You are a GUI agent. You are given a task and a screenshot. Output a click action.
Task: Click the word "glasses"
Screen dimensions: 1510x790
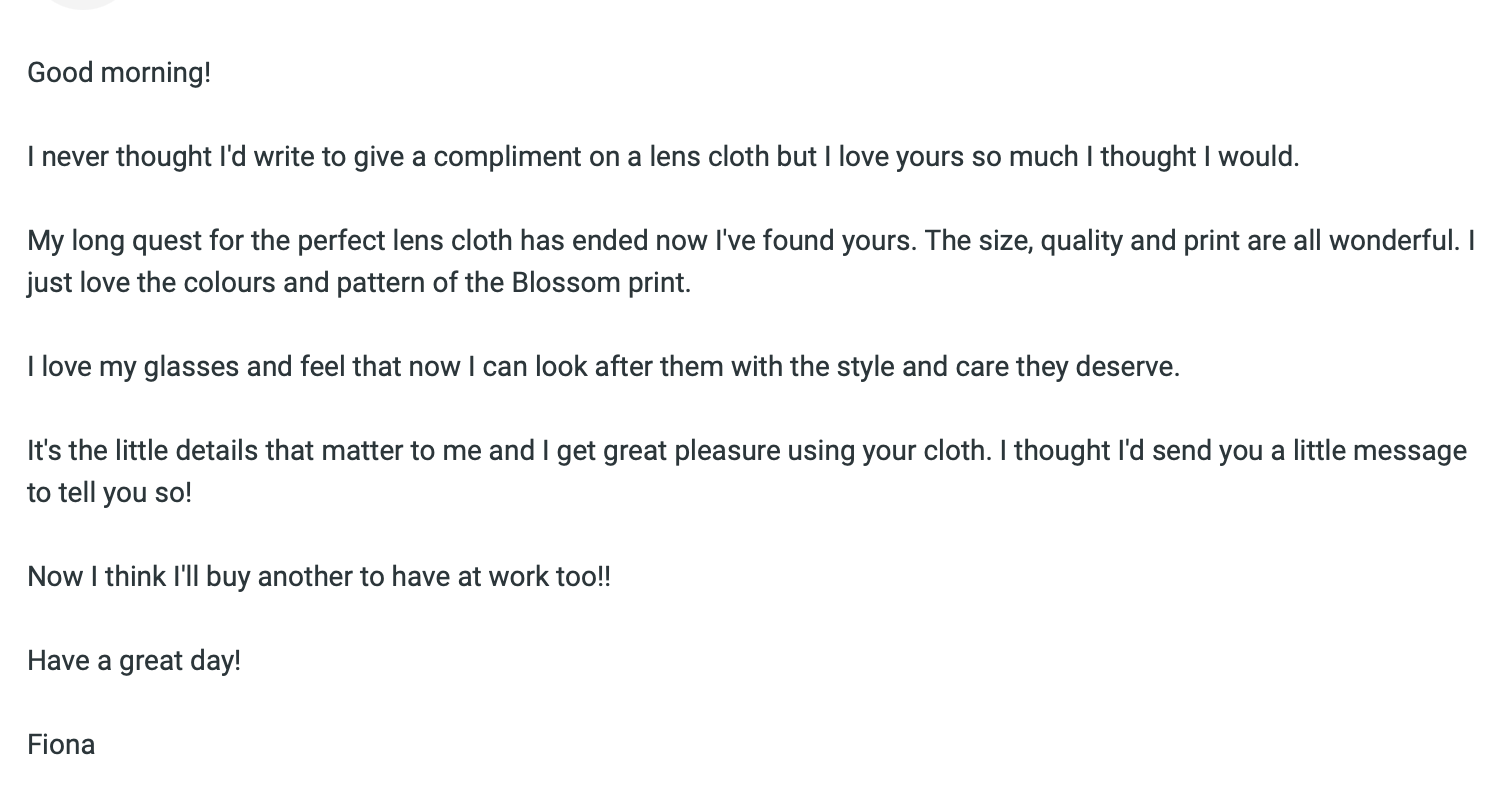click(x=191, y=367)
